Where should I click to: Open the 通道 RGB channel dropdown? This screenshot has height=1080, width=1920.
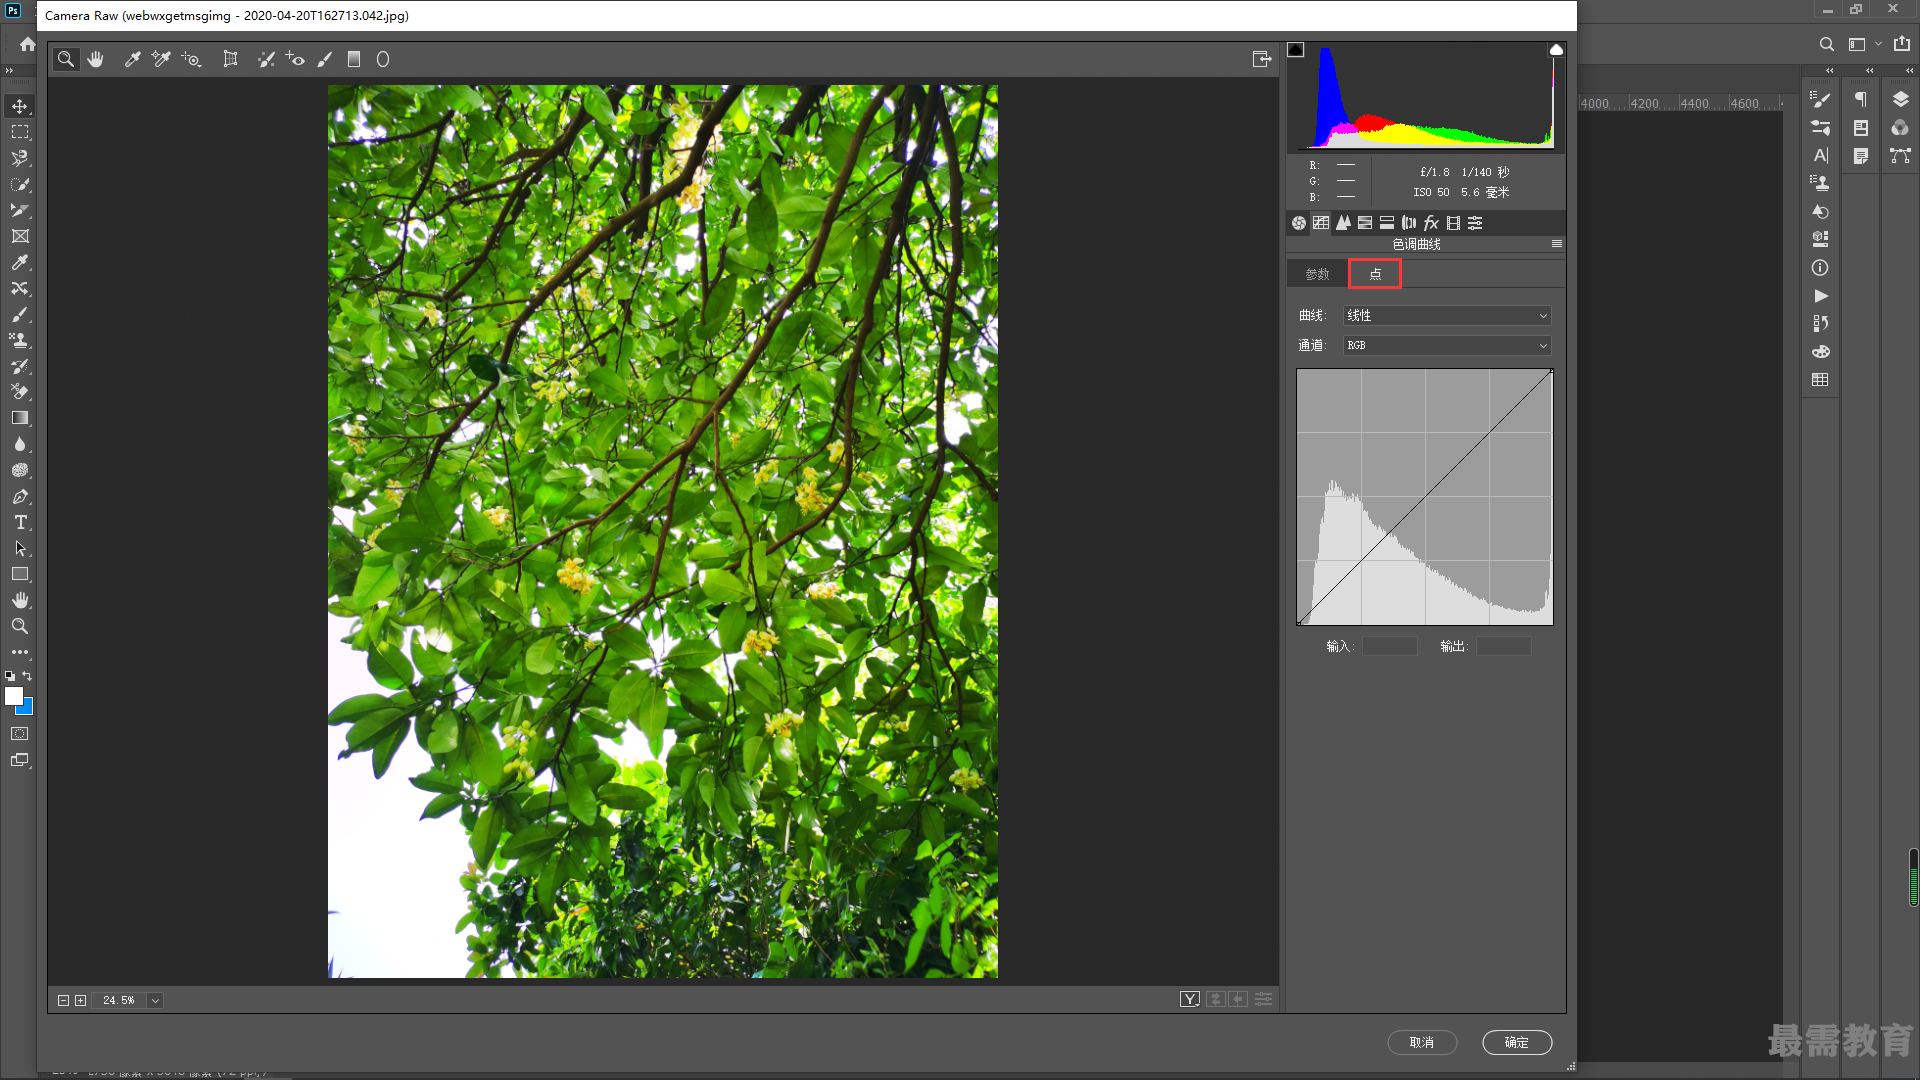pos(1446,346)
